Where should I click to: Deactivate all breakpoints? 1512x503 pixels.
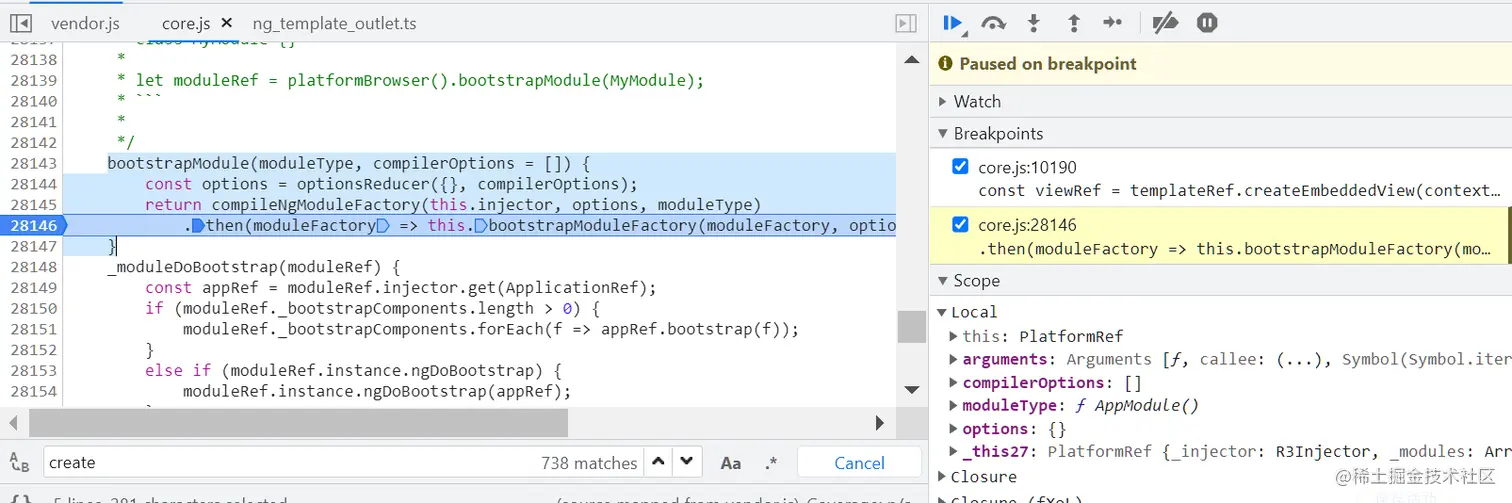[1165, 22]
